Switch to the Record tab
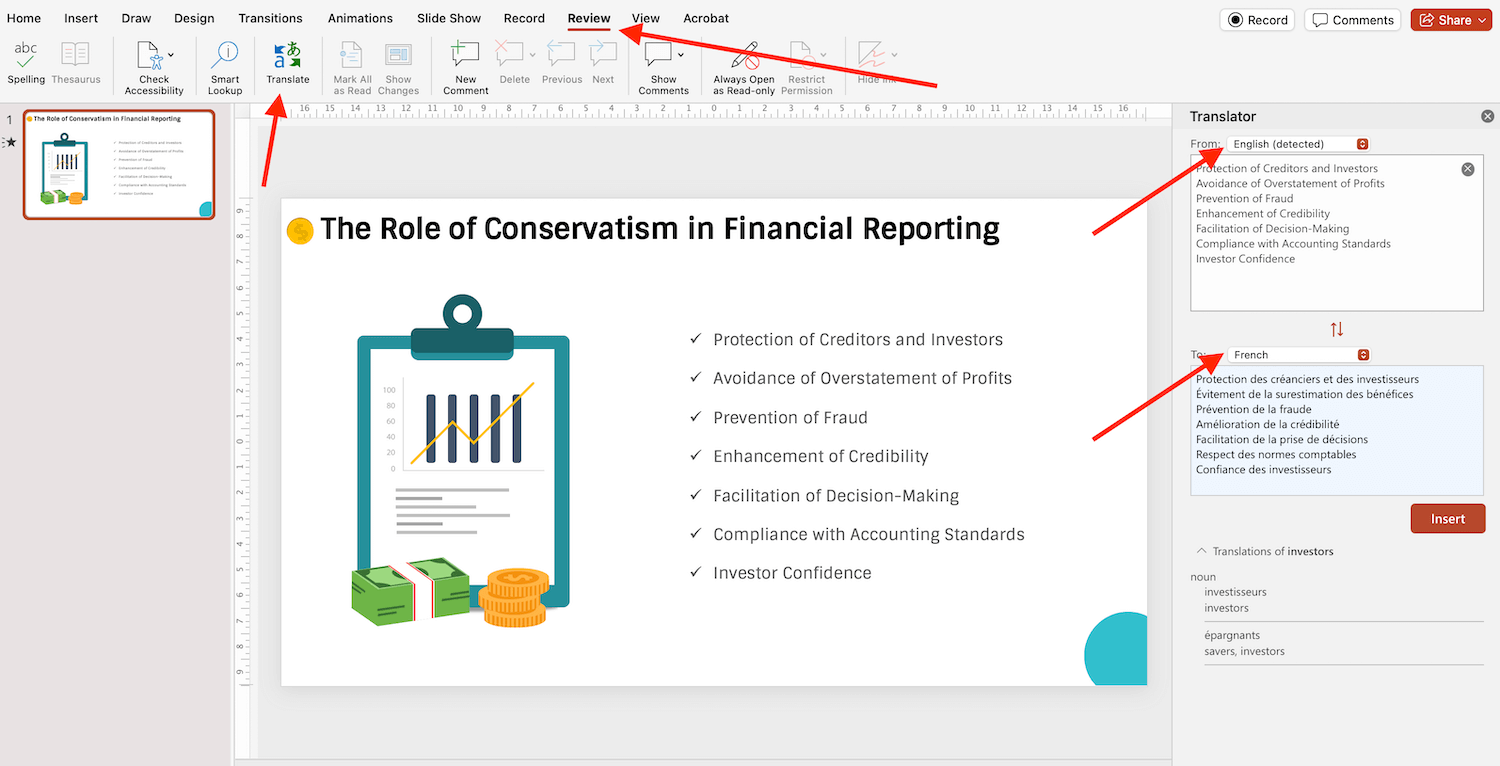The image size is (1500, 766). click(524, 18)
